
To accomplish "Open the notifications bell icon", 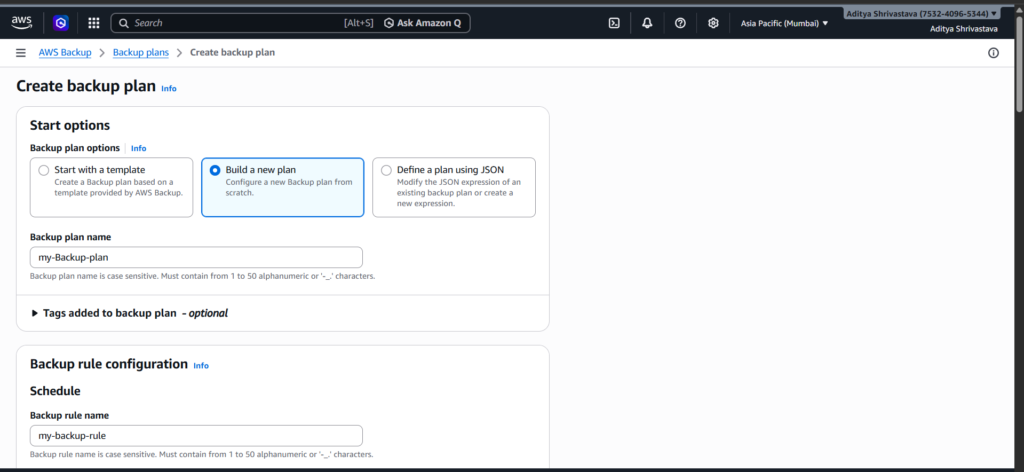I will (x=647, y=22).
